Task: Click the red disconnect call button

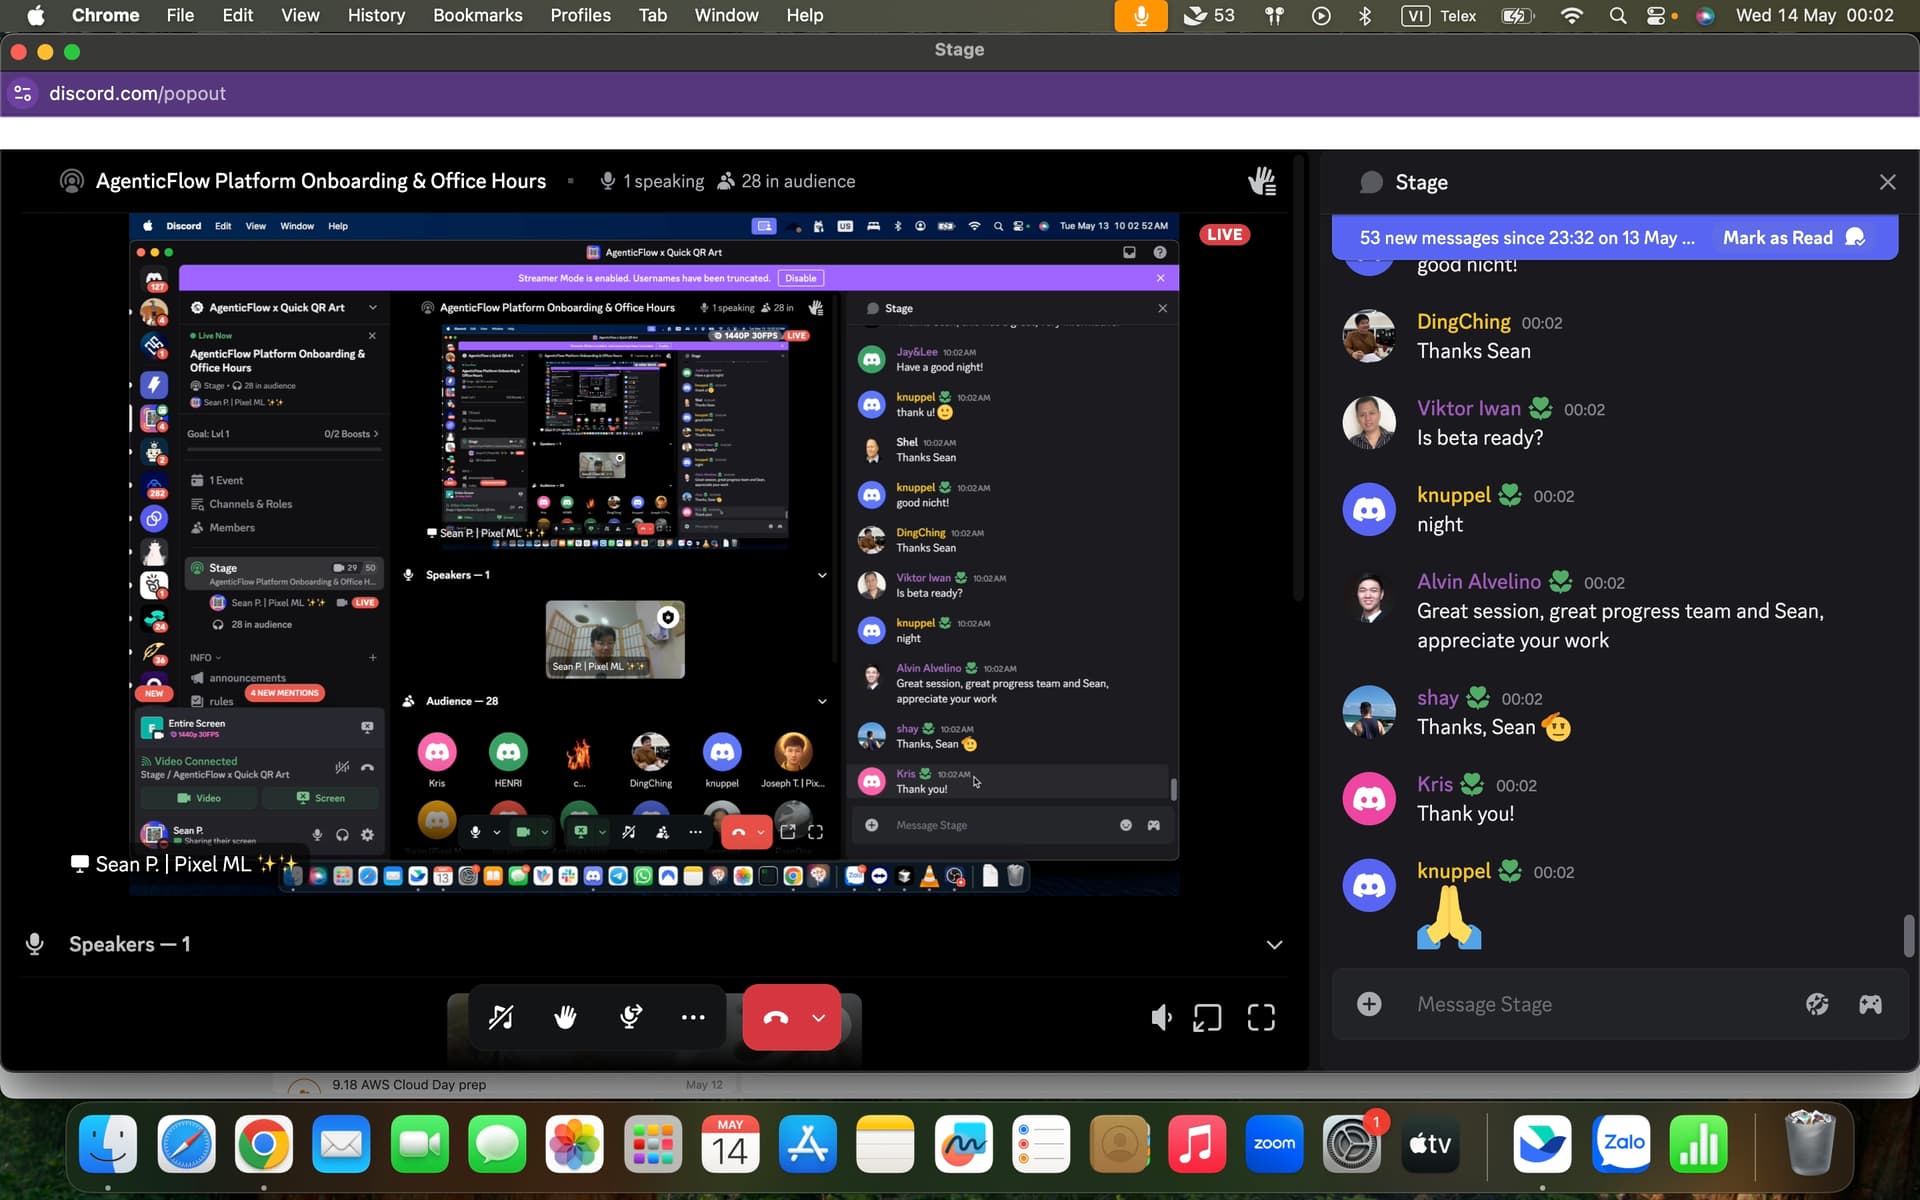Action: click(x=775, y=1017)
